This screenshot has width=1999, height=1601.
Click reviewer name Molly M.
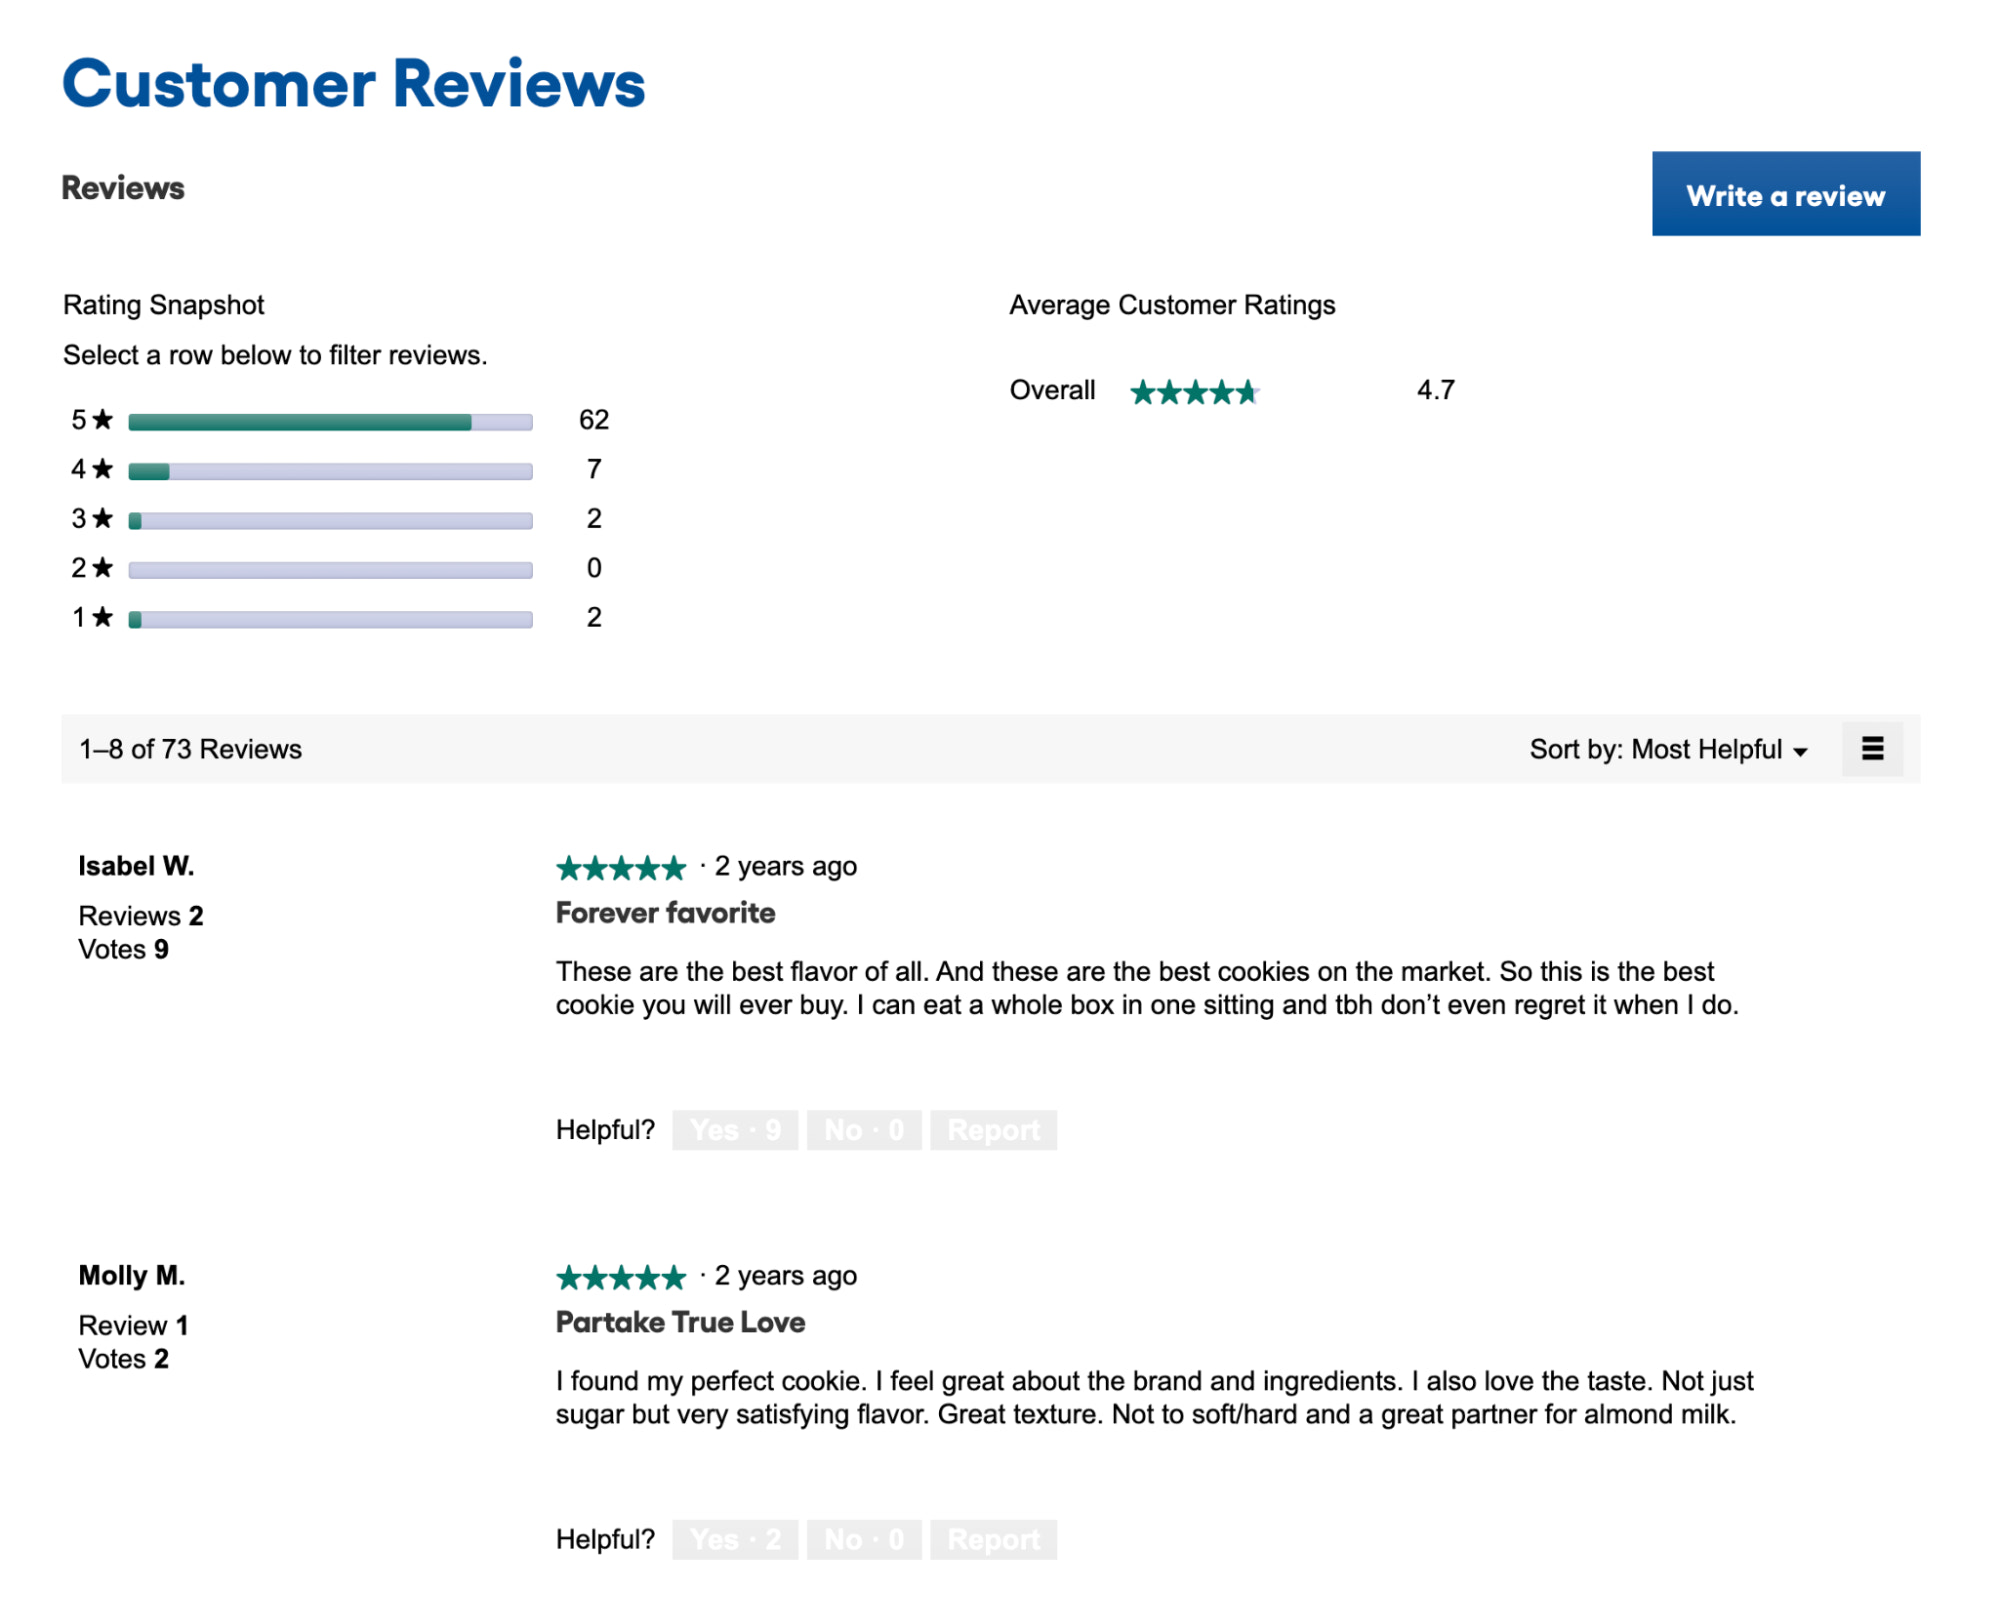click(131, 1275)
